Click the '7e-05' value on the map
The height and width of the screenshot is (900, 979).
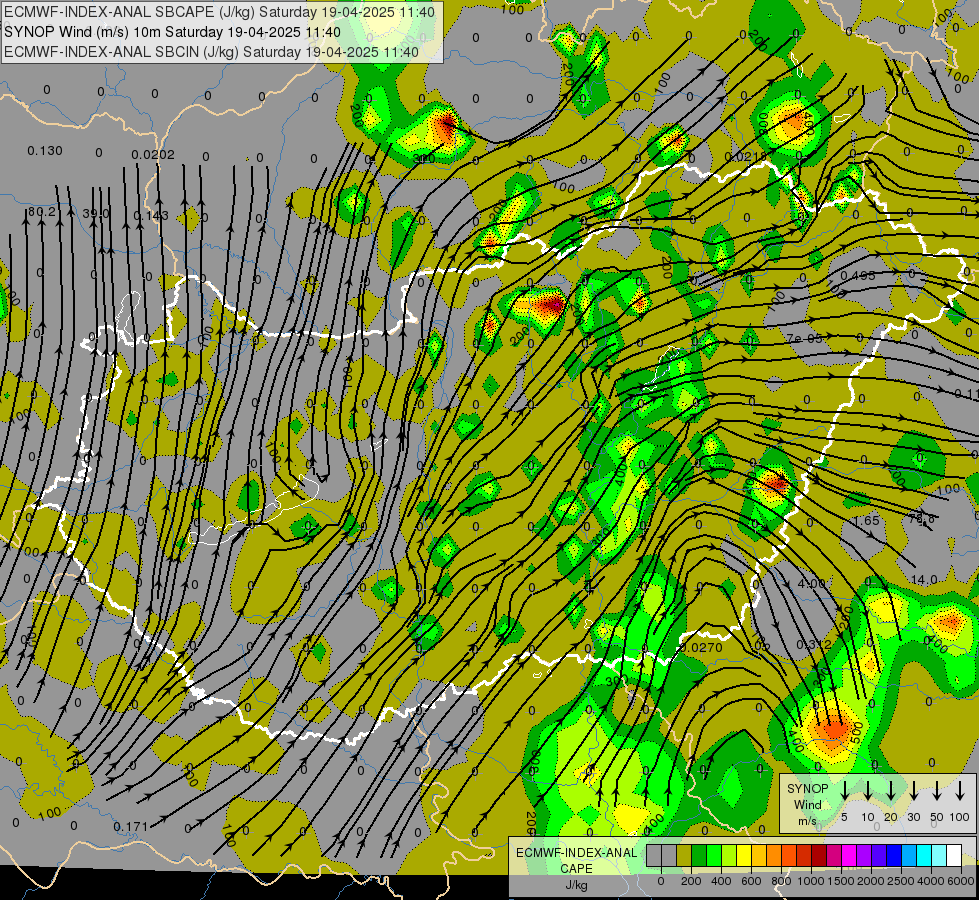[x=804, y=339]
